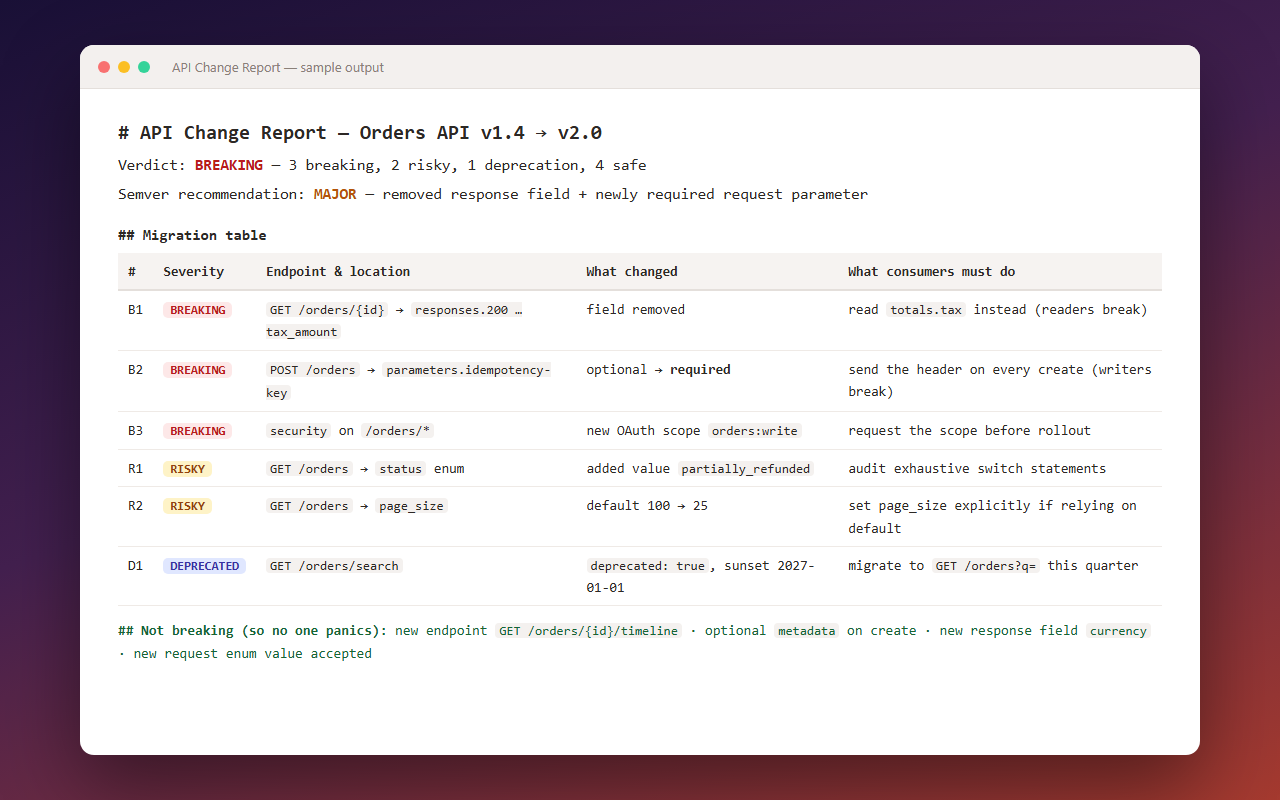Click the 'page_size' code chip
Viewport: 1280px width, 800px height.
412,506
